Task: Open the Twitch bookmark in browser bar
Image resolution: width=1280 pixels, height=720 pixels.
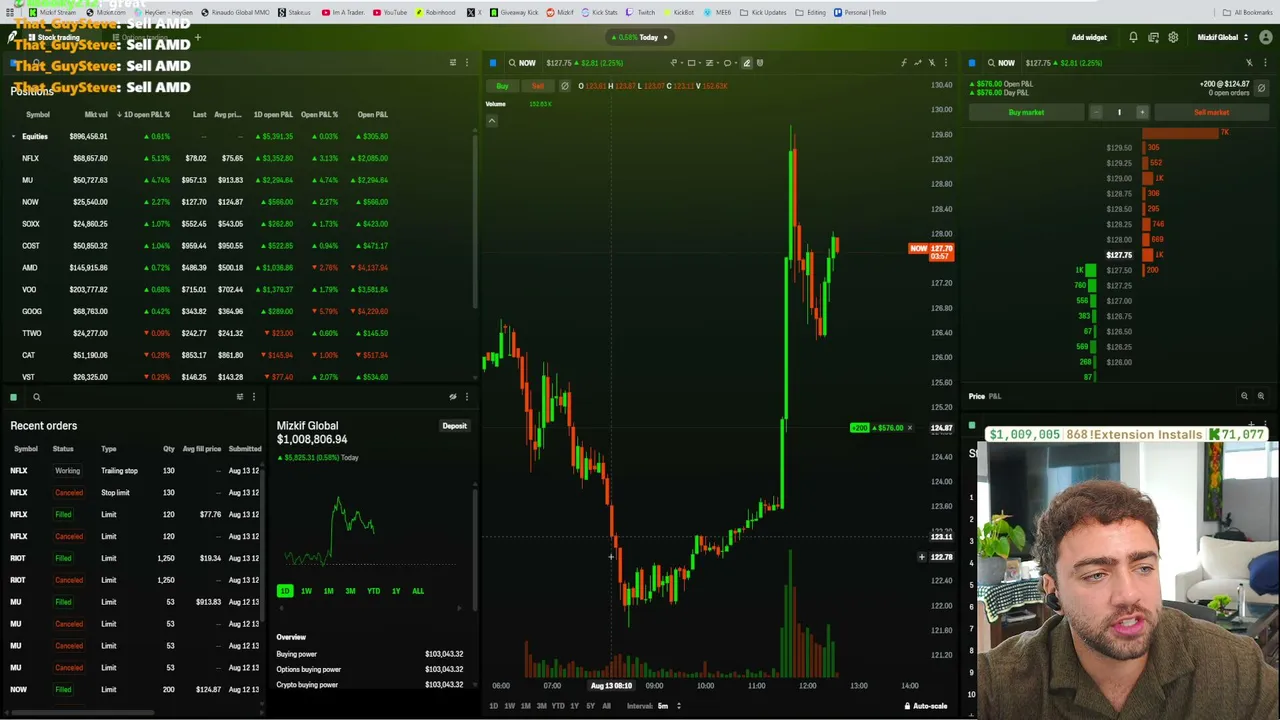Action: point(641,12)
